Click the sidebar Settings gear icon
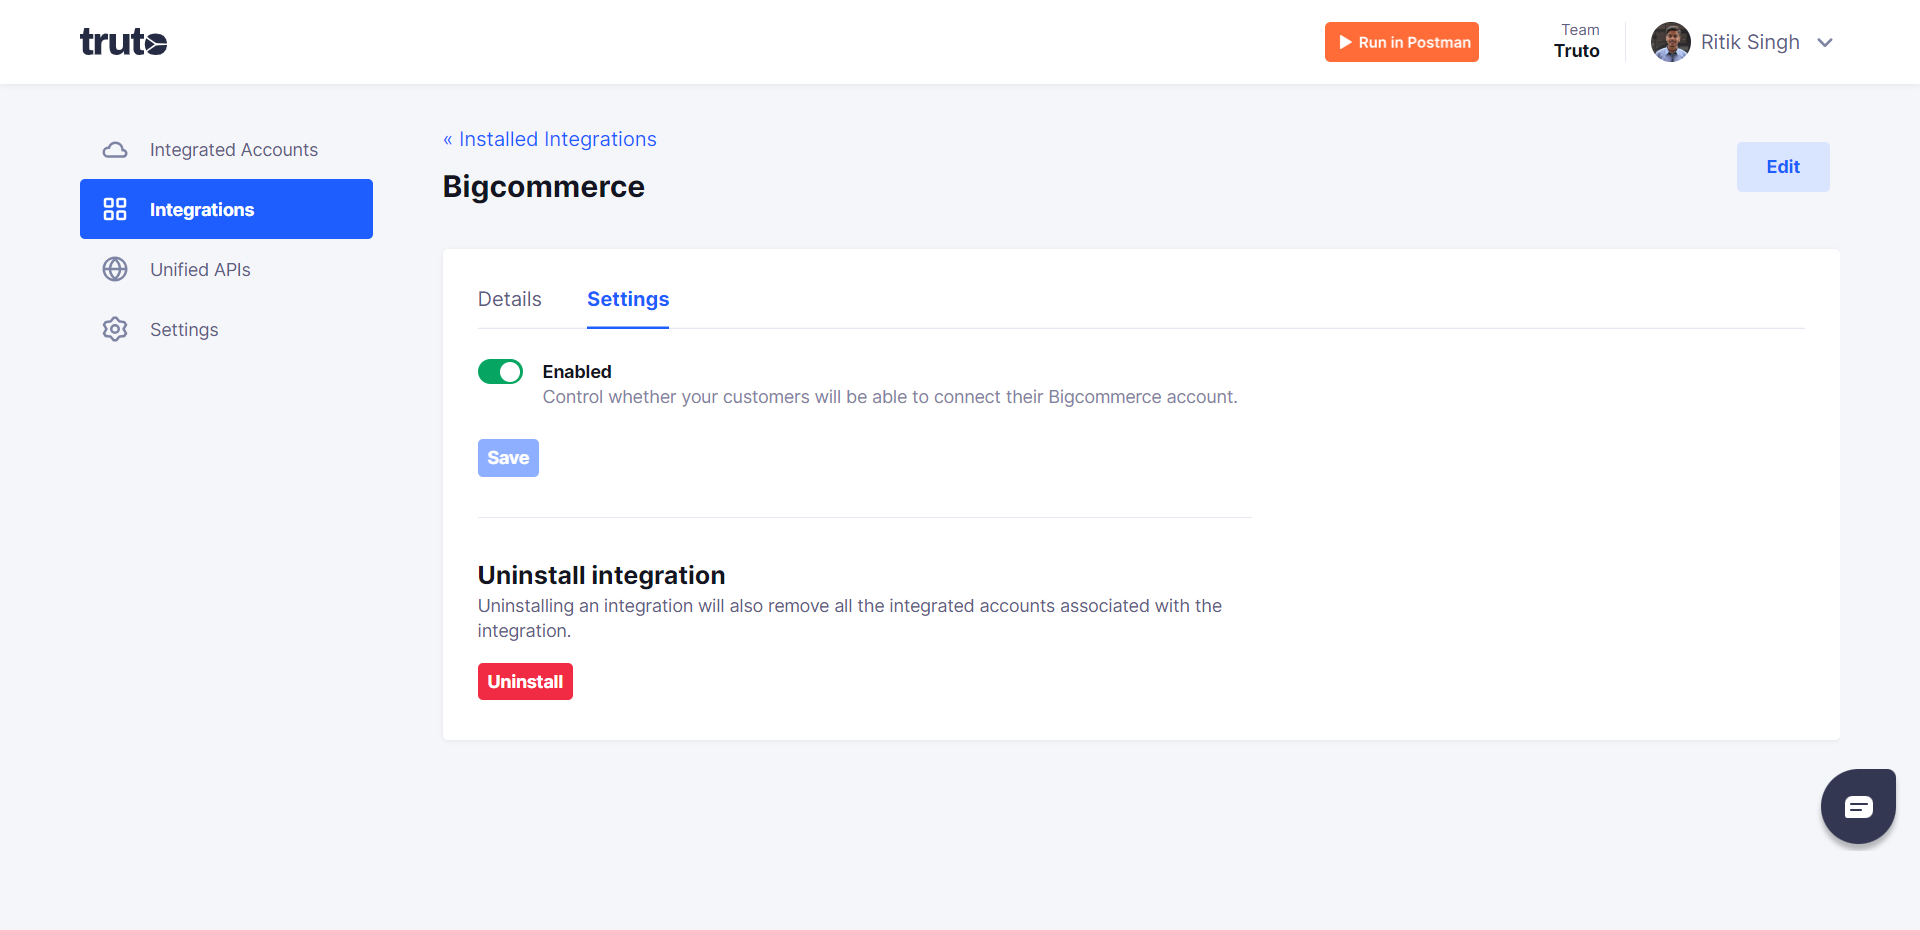This screenshot has width=1920, height=930. tap(115, 329)
